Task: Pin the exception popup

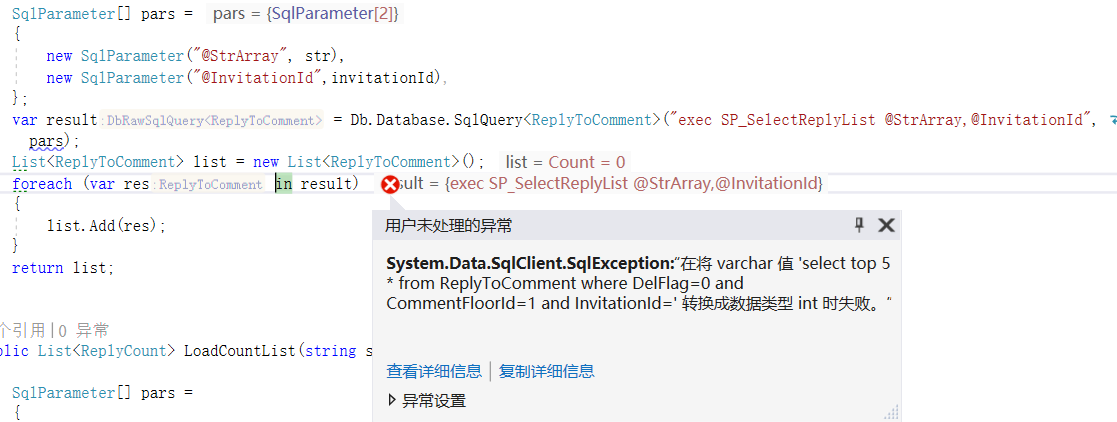Action: click(859, 225)
